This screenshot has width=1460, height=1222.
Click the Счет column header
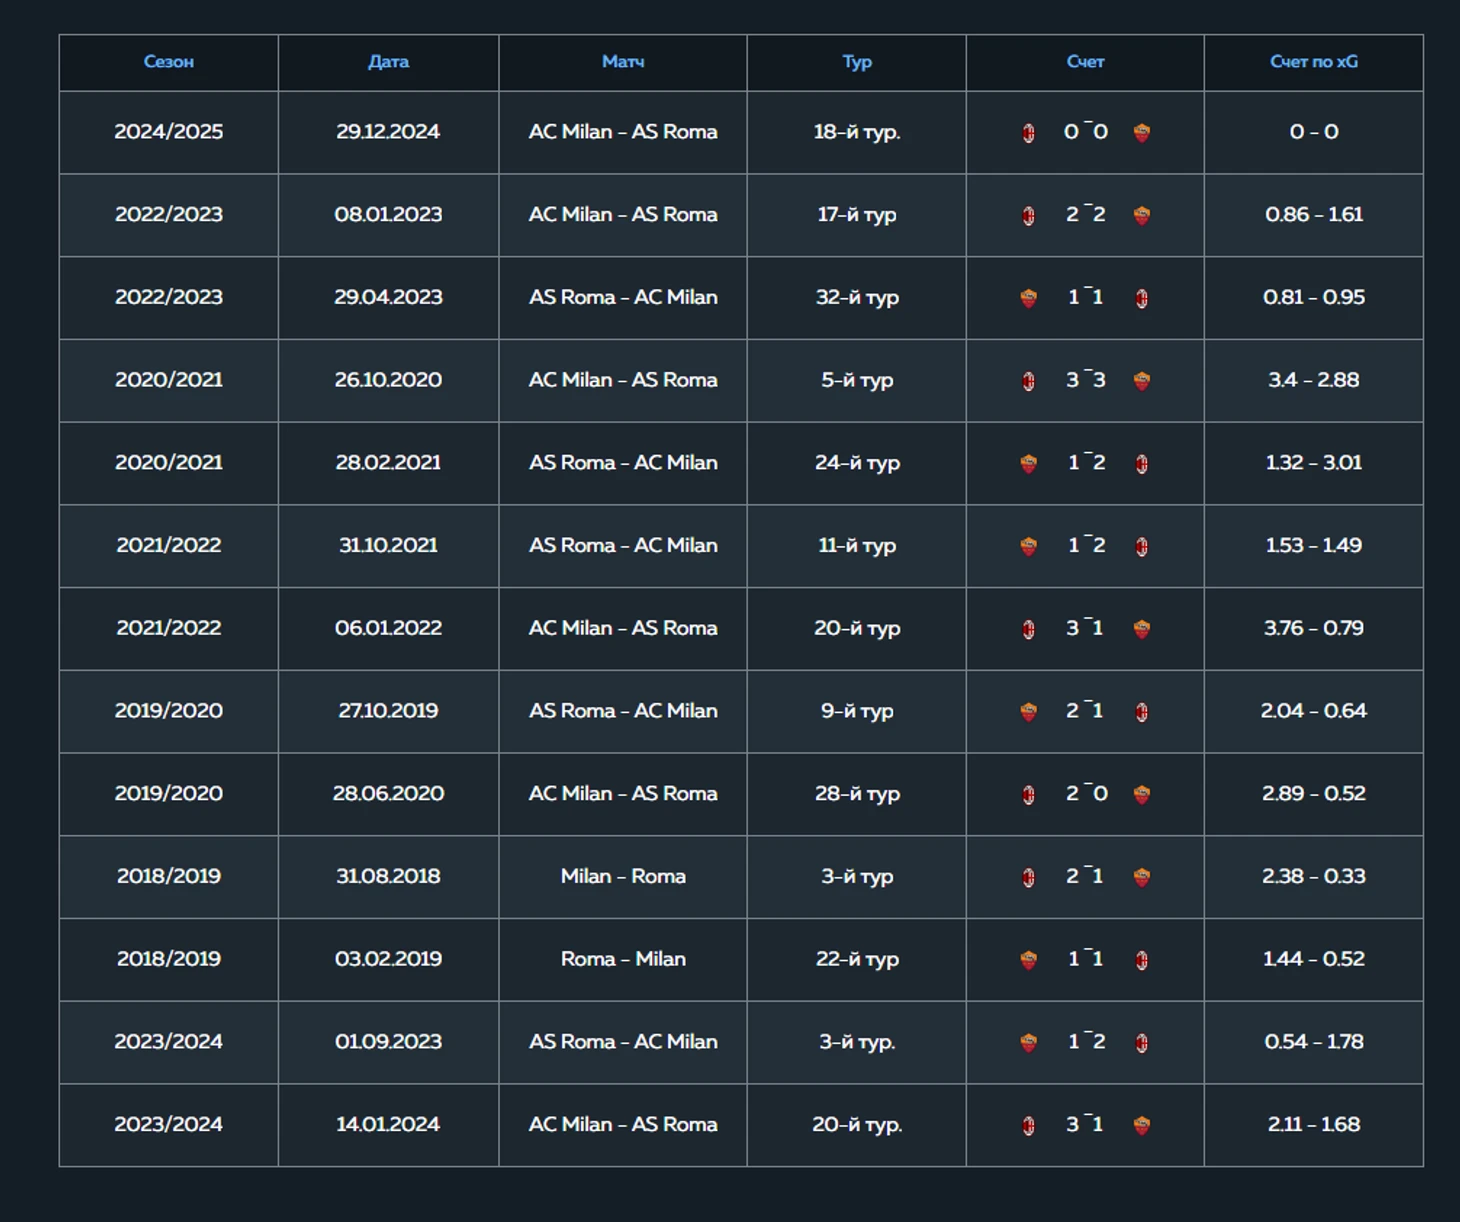[1085, 62]
